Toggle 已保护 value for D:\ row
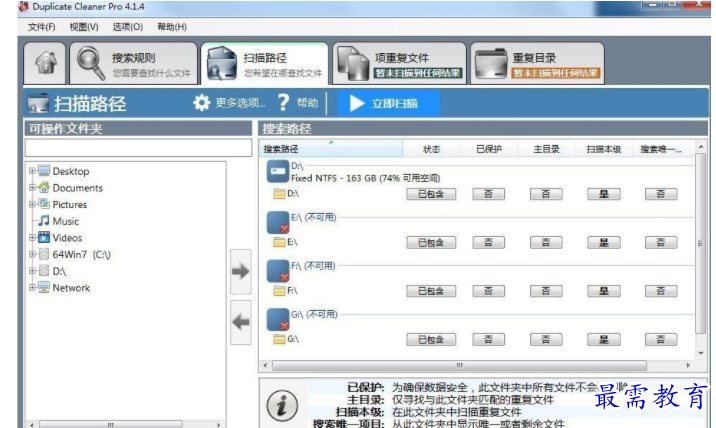The image size is (716, 428). [x=489, y=194]
